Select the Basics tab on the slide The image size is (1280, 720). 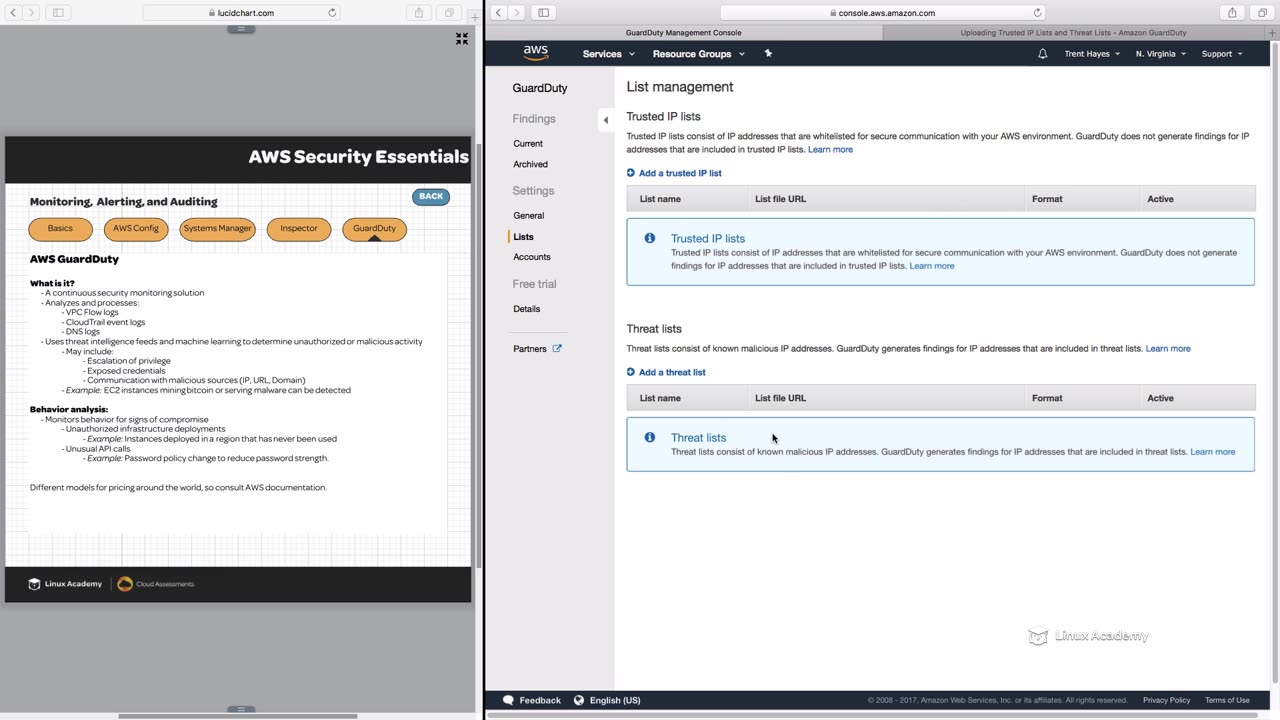60,229
